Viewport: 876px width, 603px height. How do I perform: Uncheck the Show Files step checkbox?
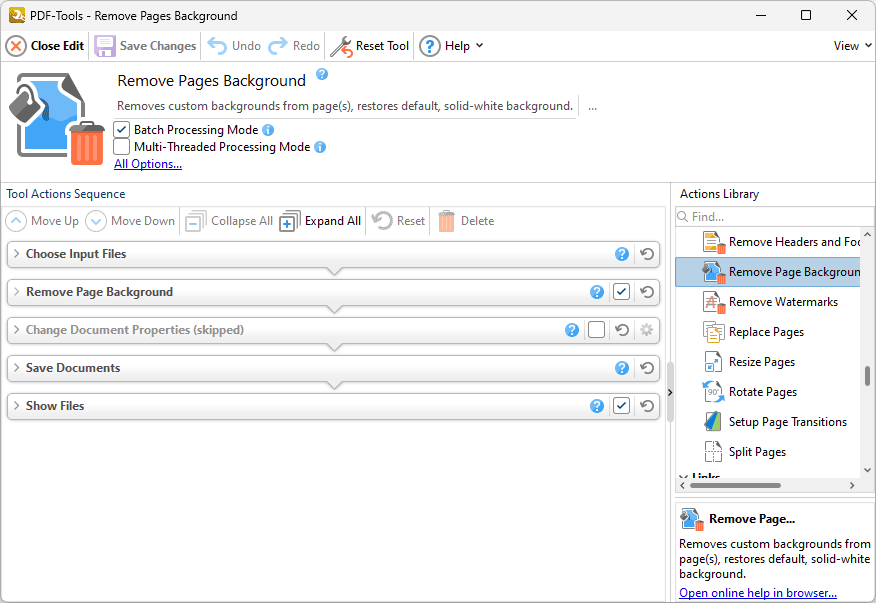(x=621, y=406)
